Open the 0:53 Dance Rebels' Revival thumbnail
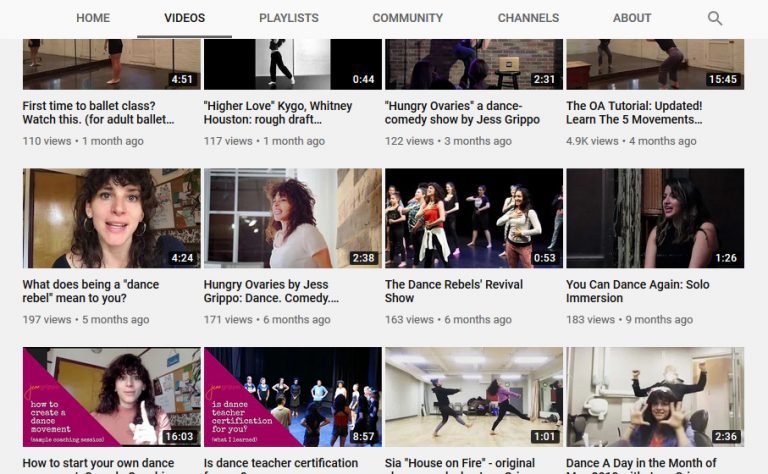Screen dimensions: 768x474 tap(473, 218)
